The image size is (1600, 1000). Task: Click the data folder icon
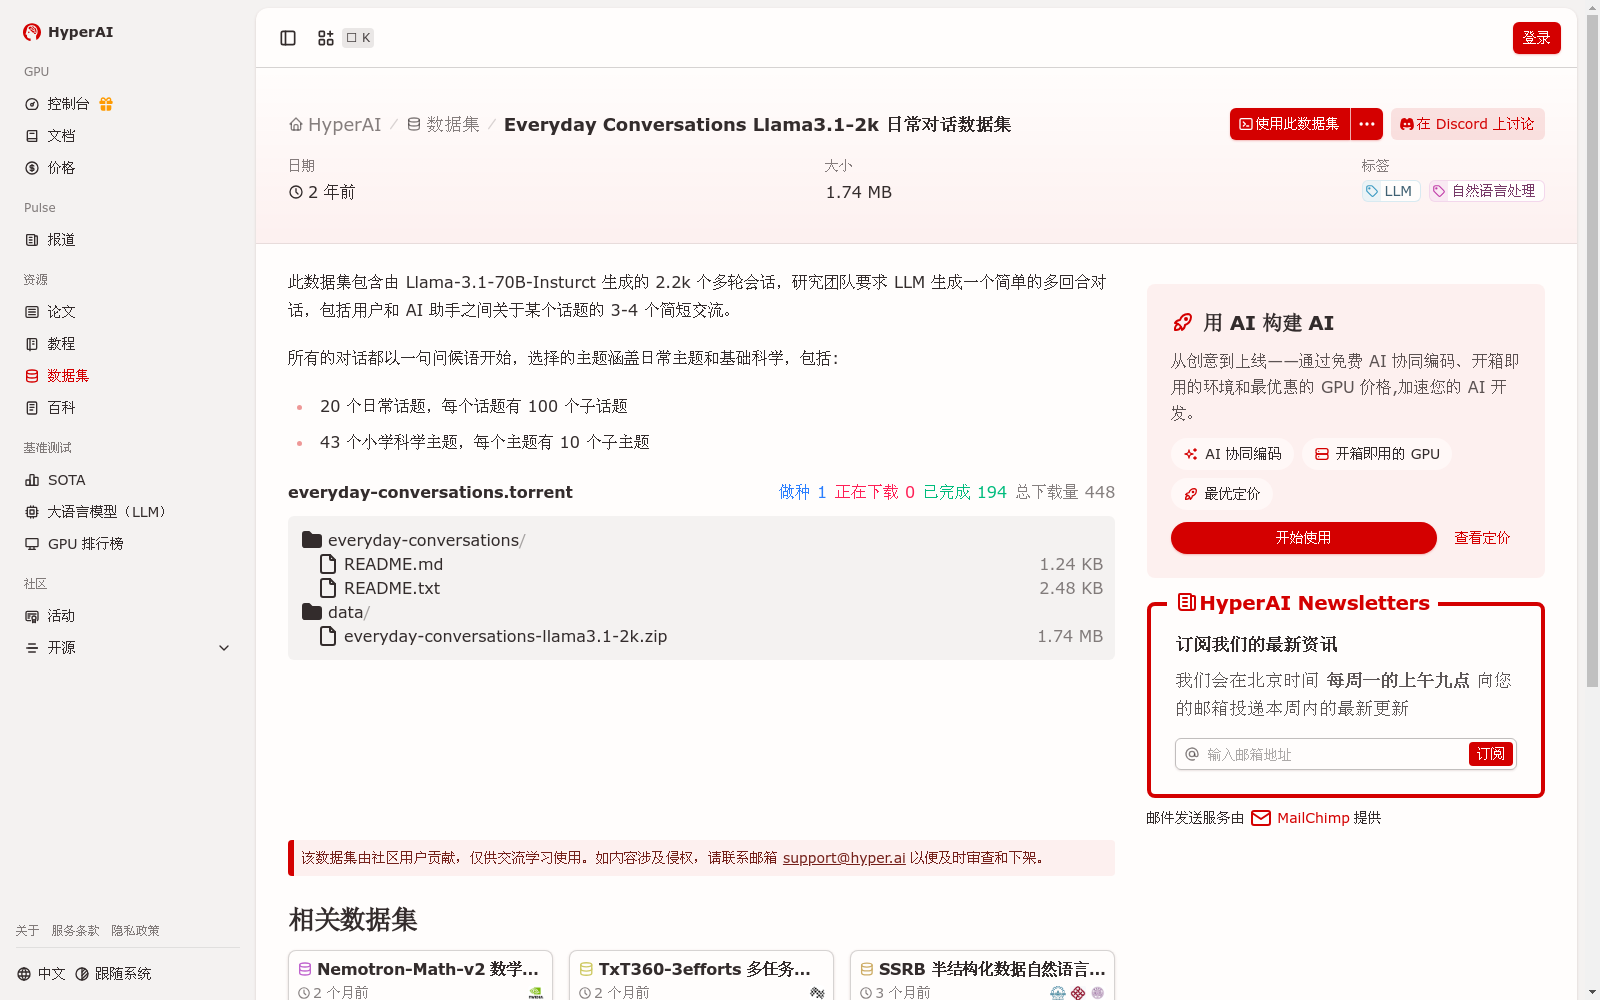(x=312, y=612)
